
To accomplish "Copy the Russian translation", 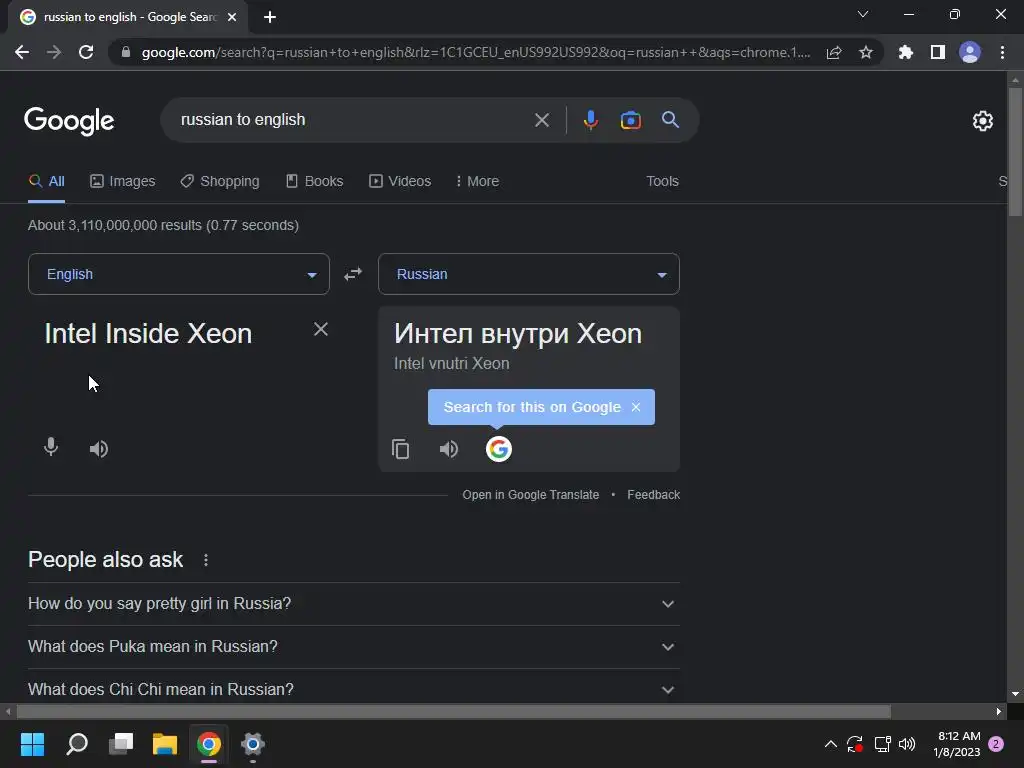I will tap(400, 449).
